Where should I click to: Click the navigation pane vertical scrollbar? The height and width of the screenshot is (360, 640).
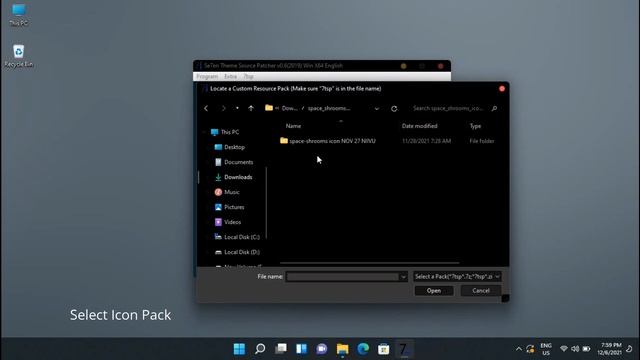[x=266, y=203]
